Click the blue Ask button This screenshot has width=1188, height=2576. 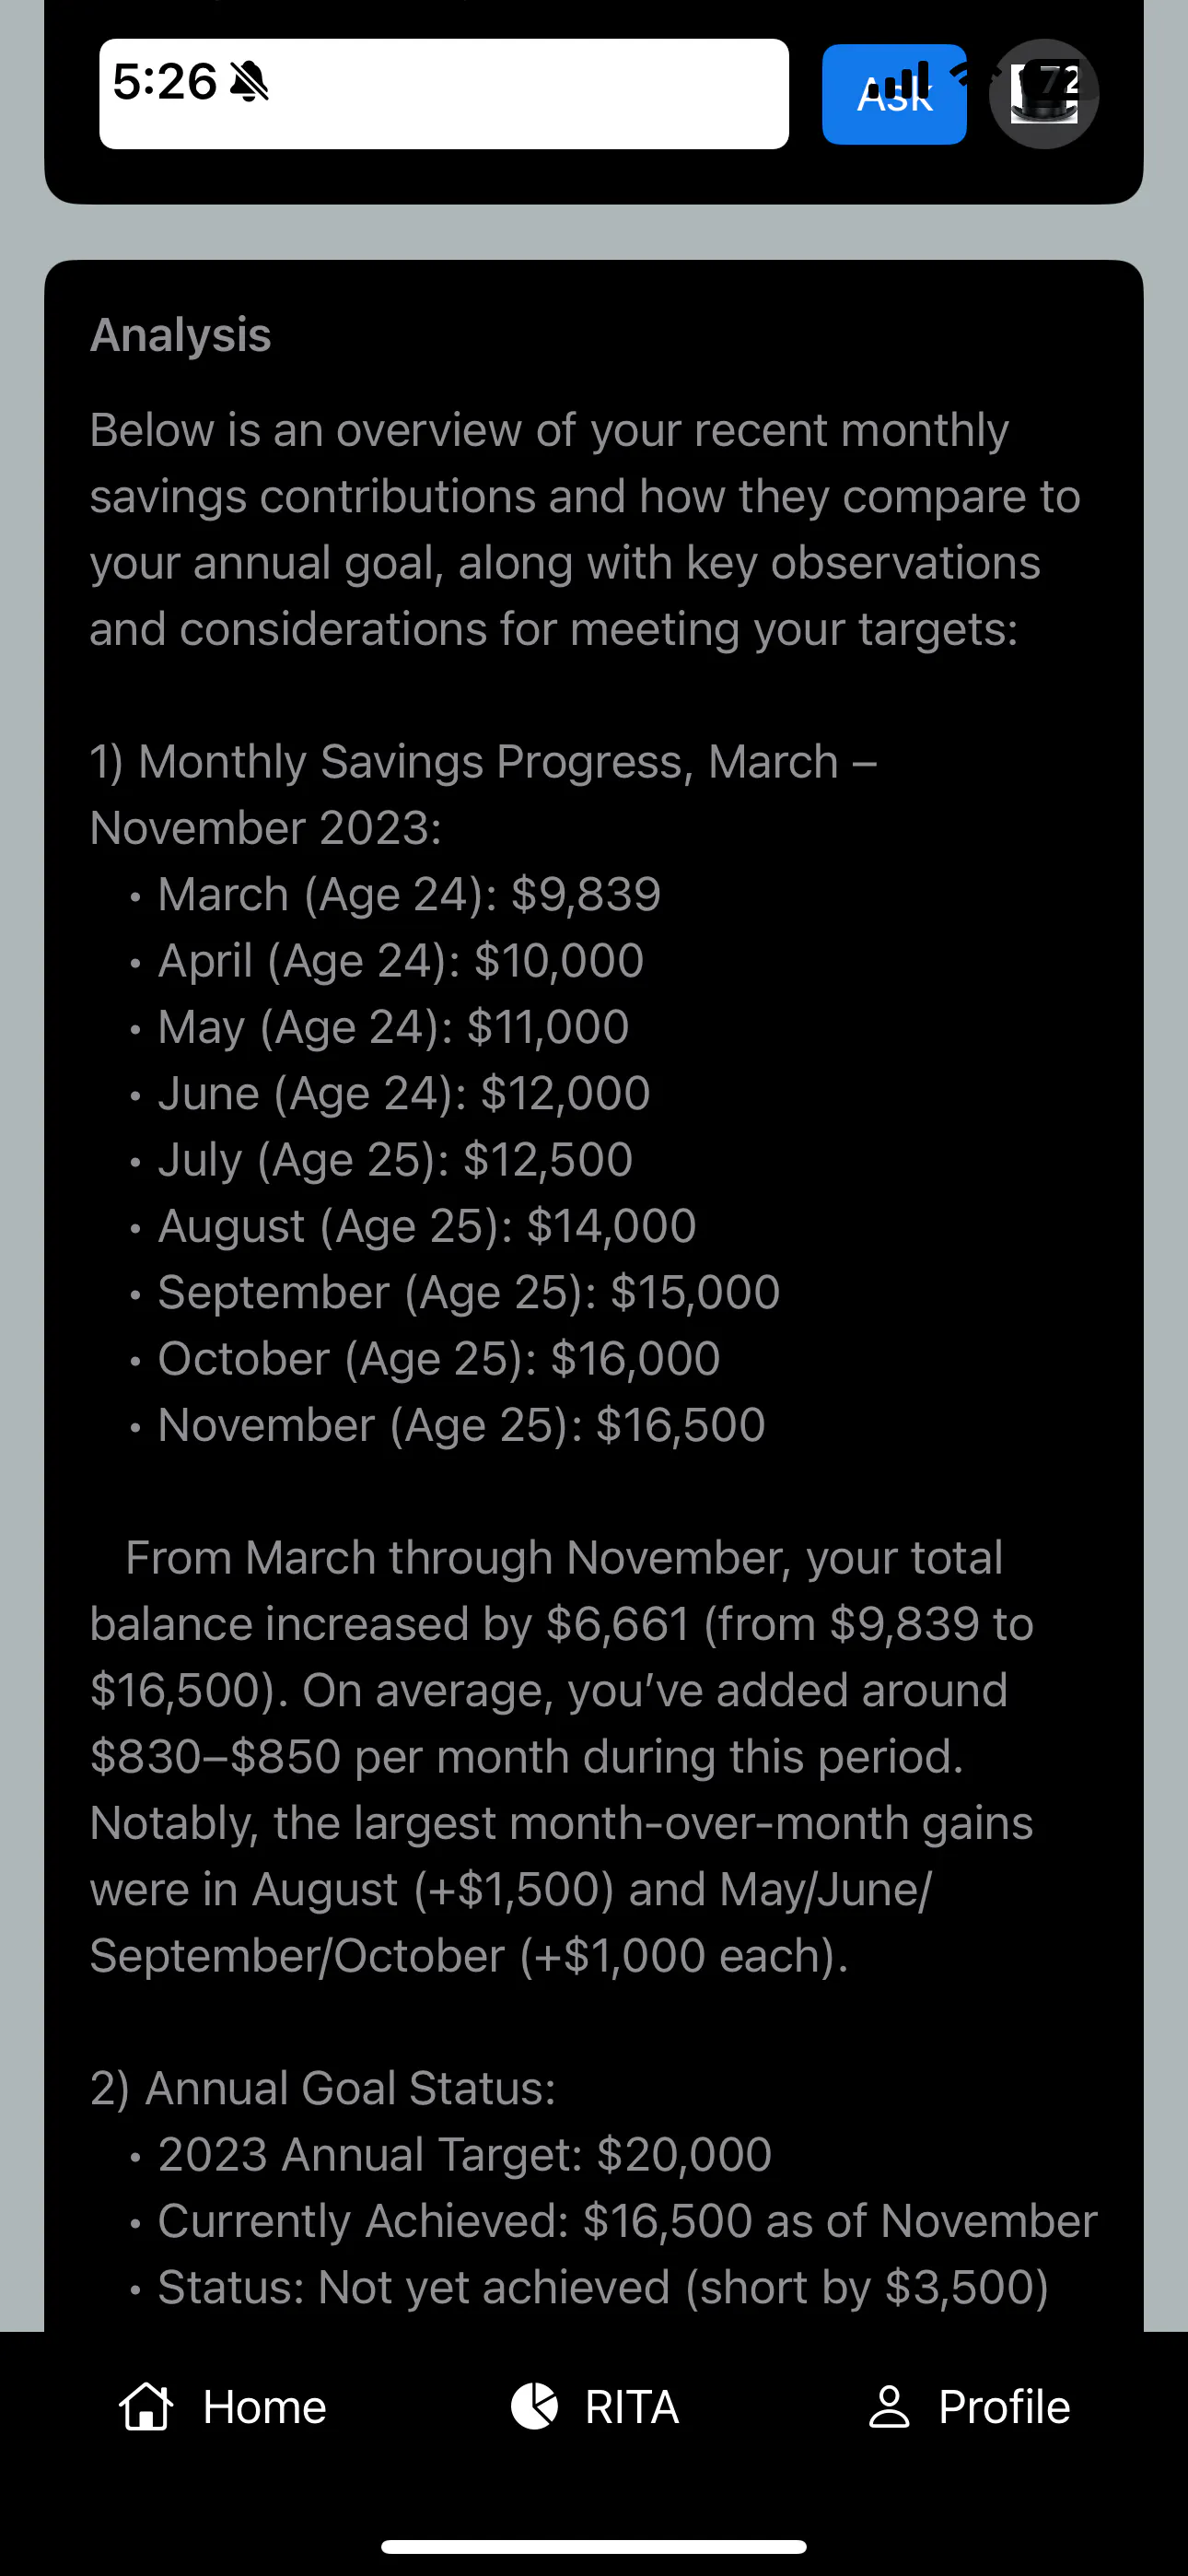coord(894,94)
